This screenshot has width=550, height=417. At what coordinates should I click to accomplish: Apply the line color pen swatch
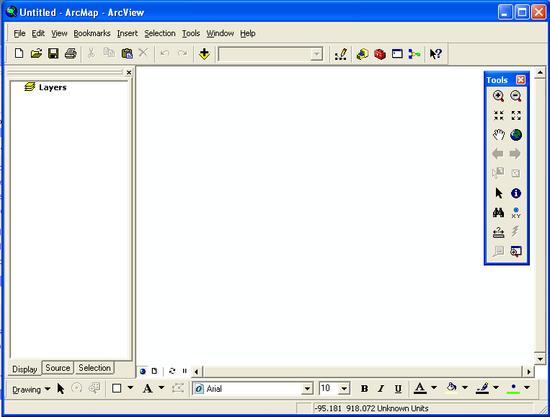483,388
